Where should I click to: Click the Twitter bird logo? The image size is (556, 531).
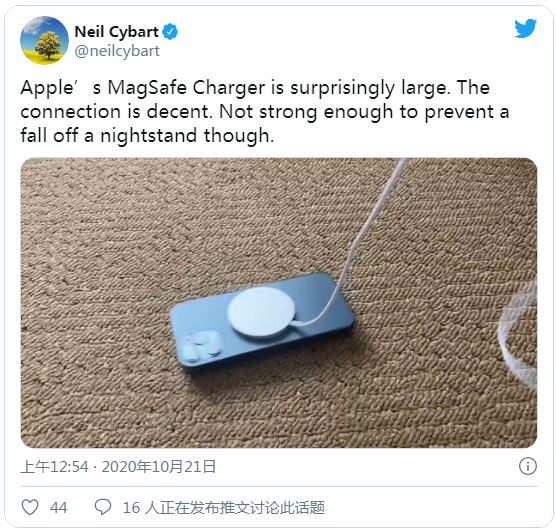(526, 28)
